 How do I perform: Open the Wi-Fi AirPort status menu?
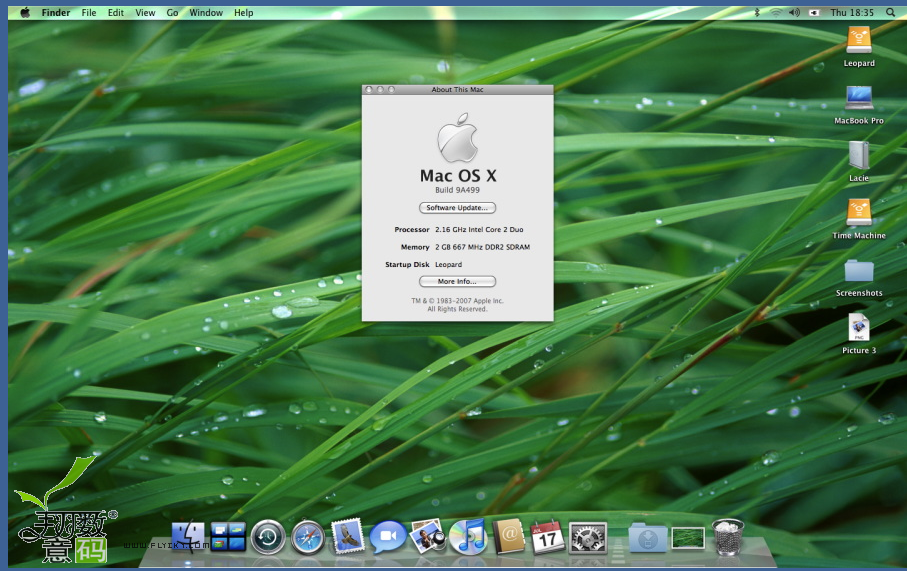pos(775,13)
